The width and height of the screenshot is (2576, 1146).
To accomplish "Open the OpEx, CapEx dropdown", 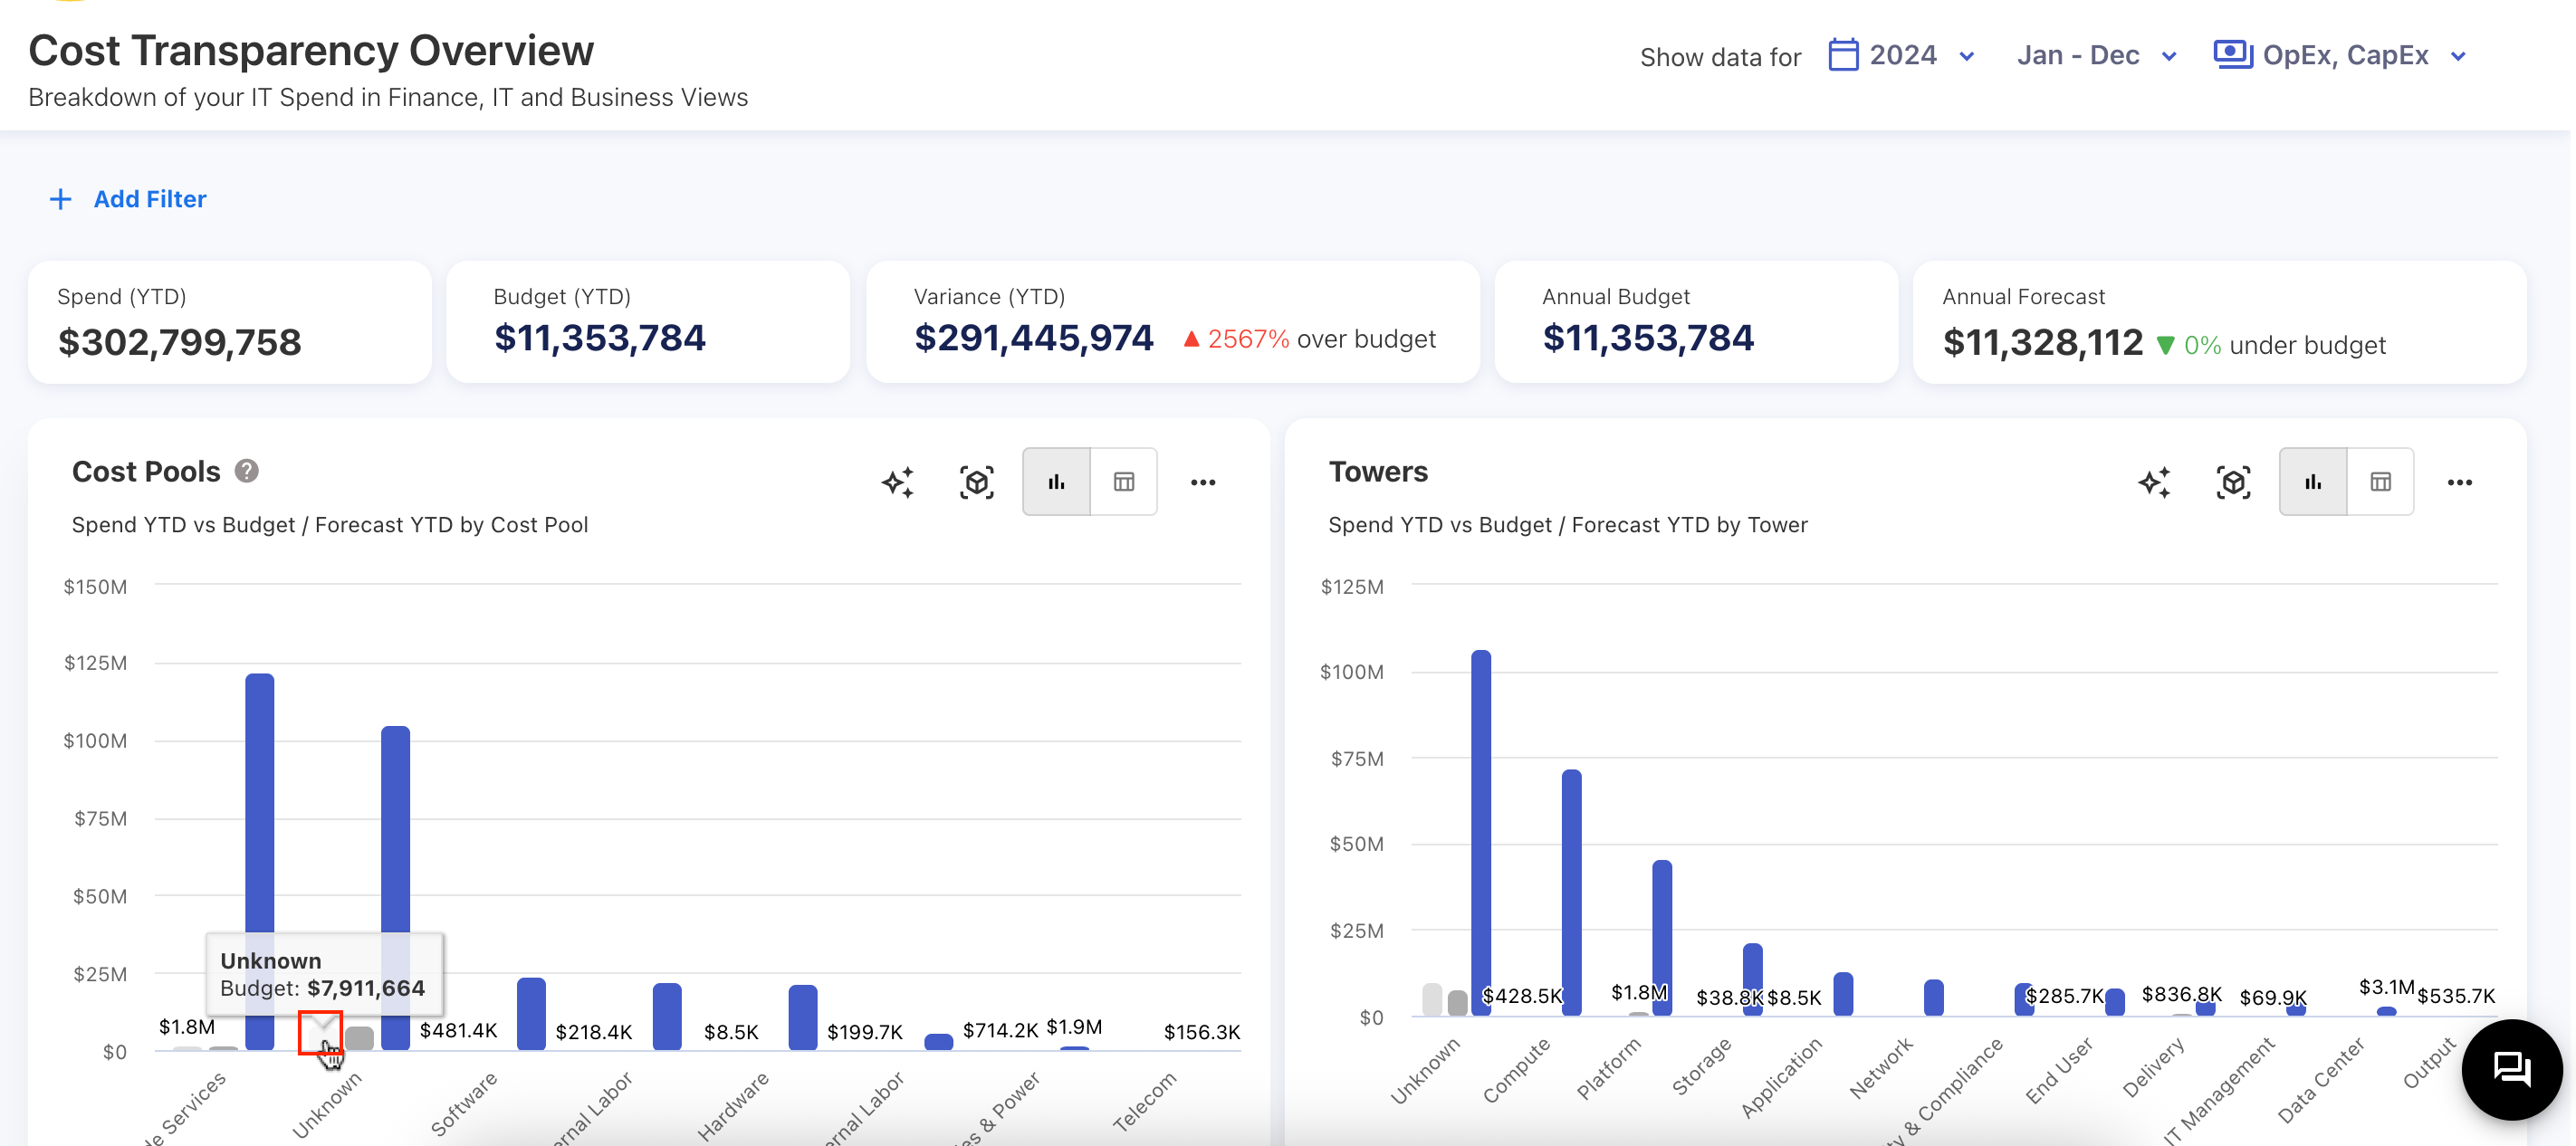I will coord(2345,55).
